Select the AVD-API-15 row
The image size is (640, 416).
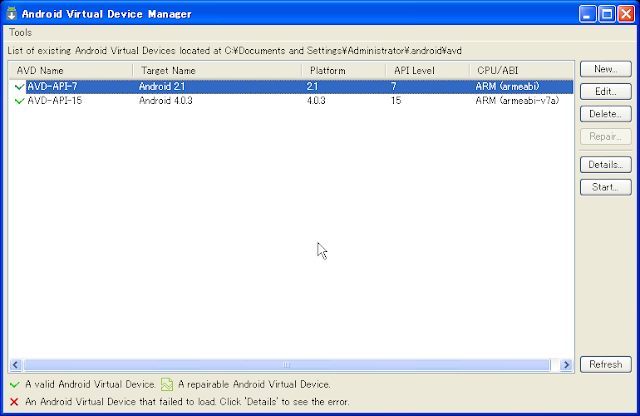click(x=291, y=100)
